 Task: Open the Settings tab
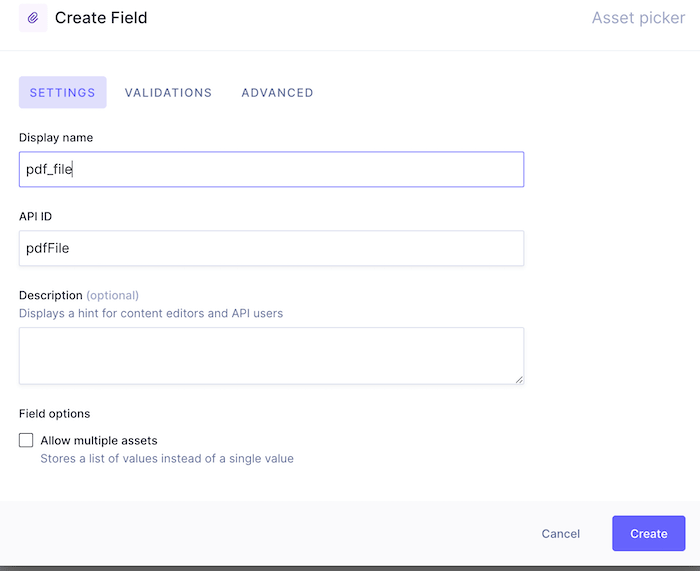tap(62, 92)
